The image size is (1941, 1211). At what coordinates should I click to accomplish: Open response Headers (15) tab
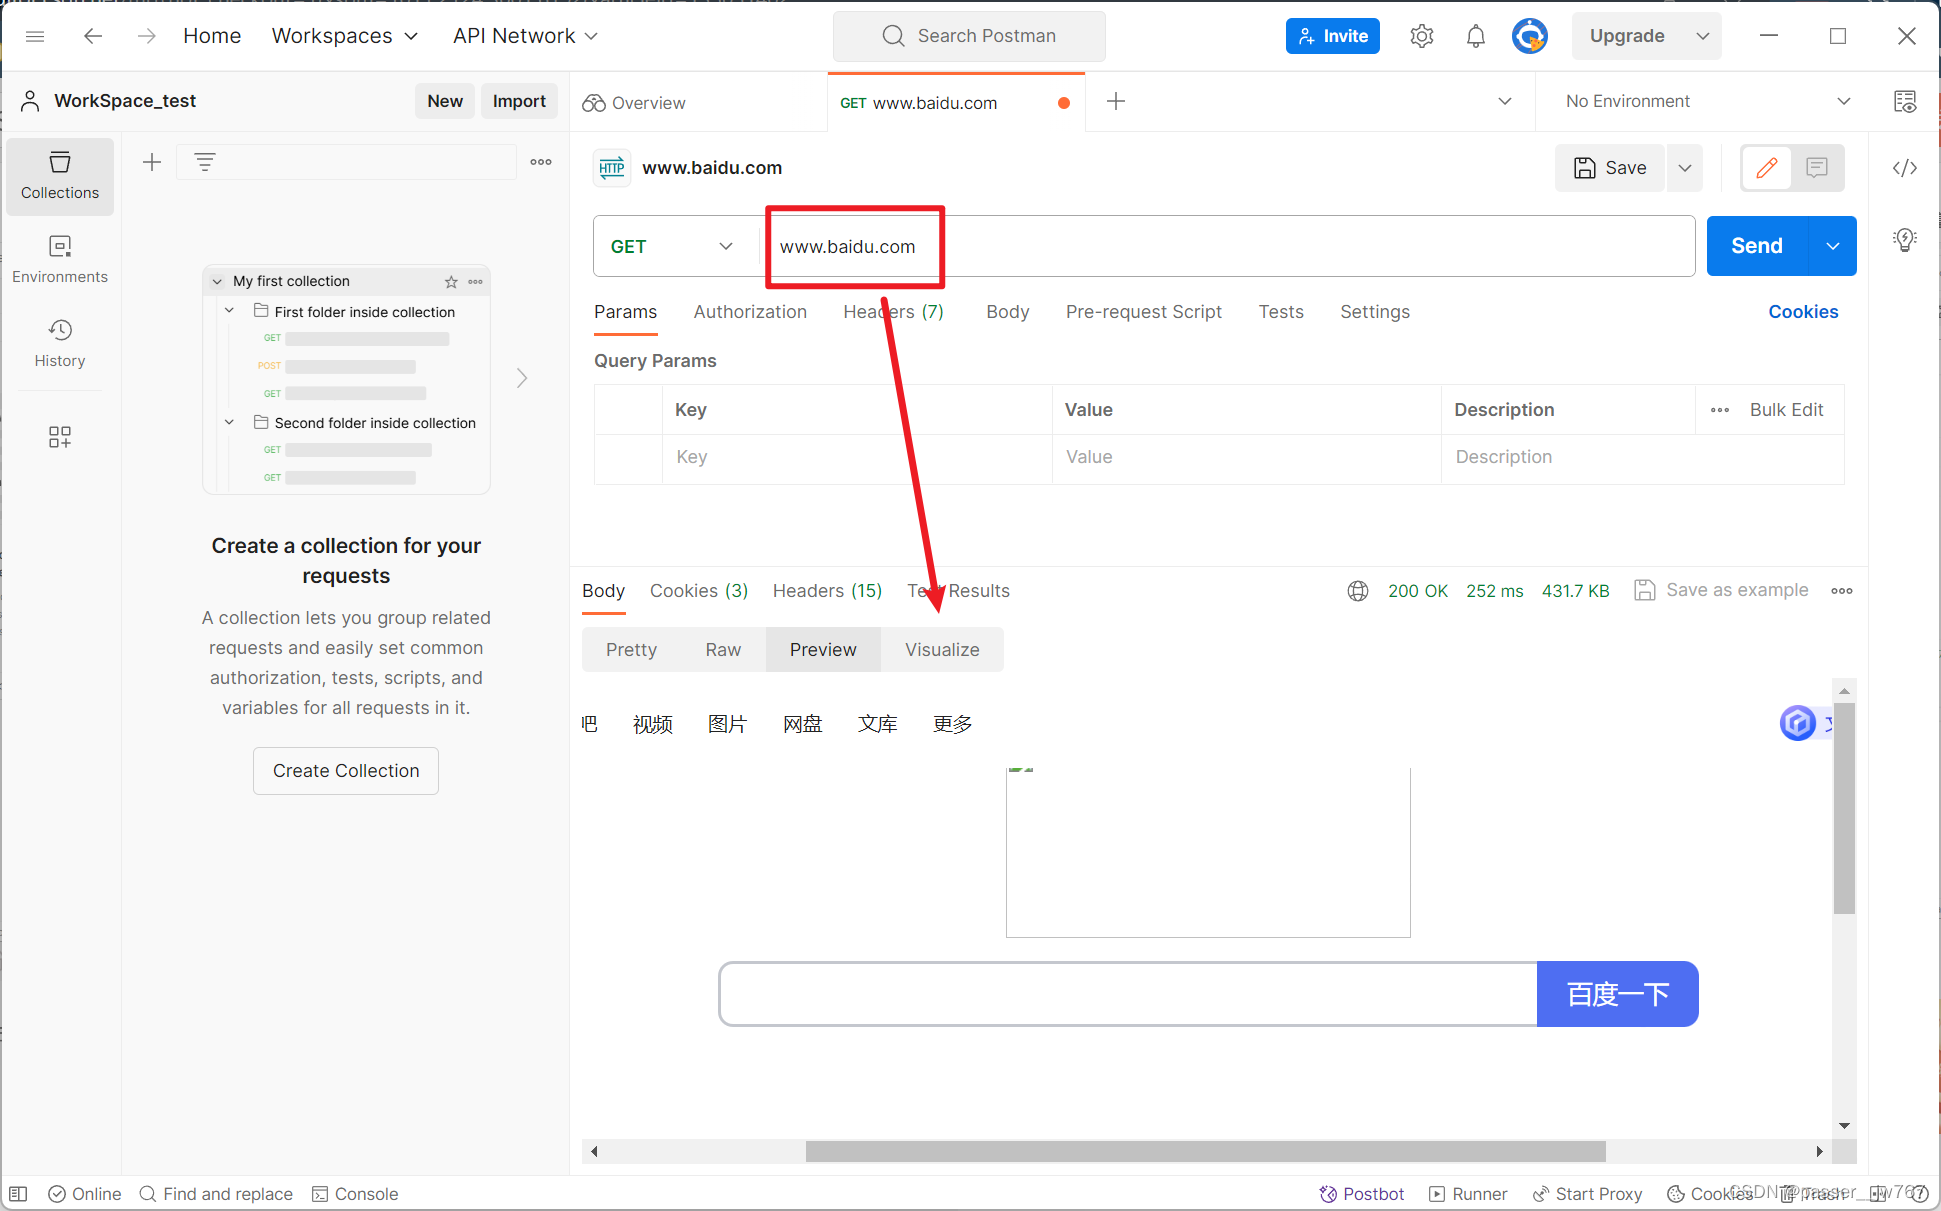[827, 591]
